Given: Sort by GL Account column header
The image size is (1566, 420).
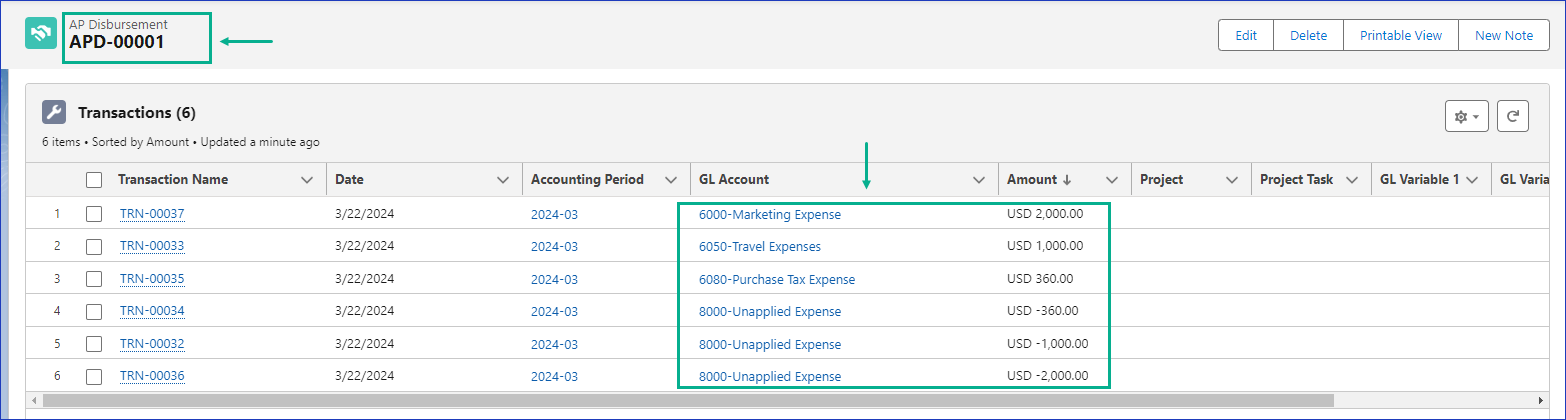Looking at the screenshot, I should point(734,180).
